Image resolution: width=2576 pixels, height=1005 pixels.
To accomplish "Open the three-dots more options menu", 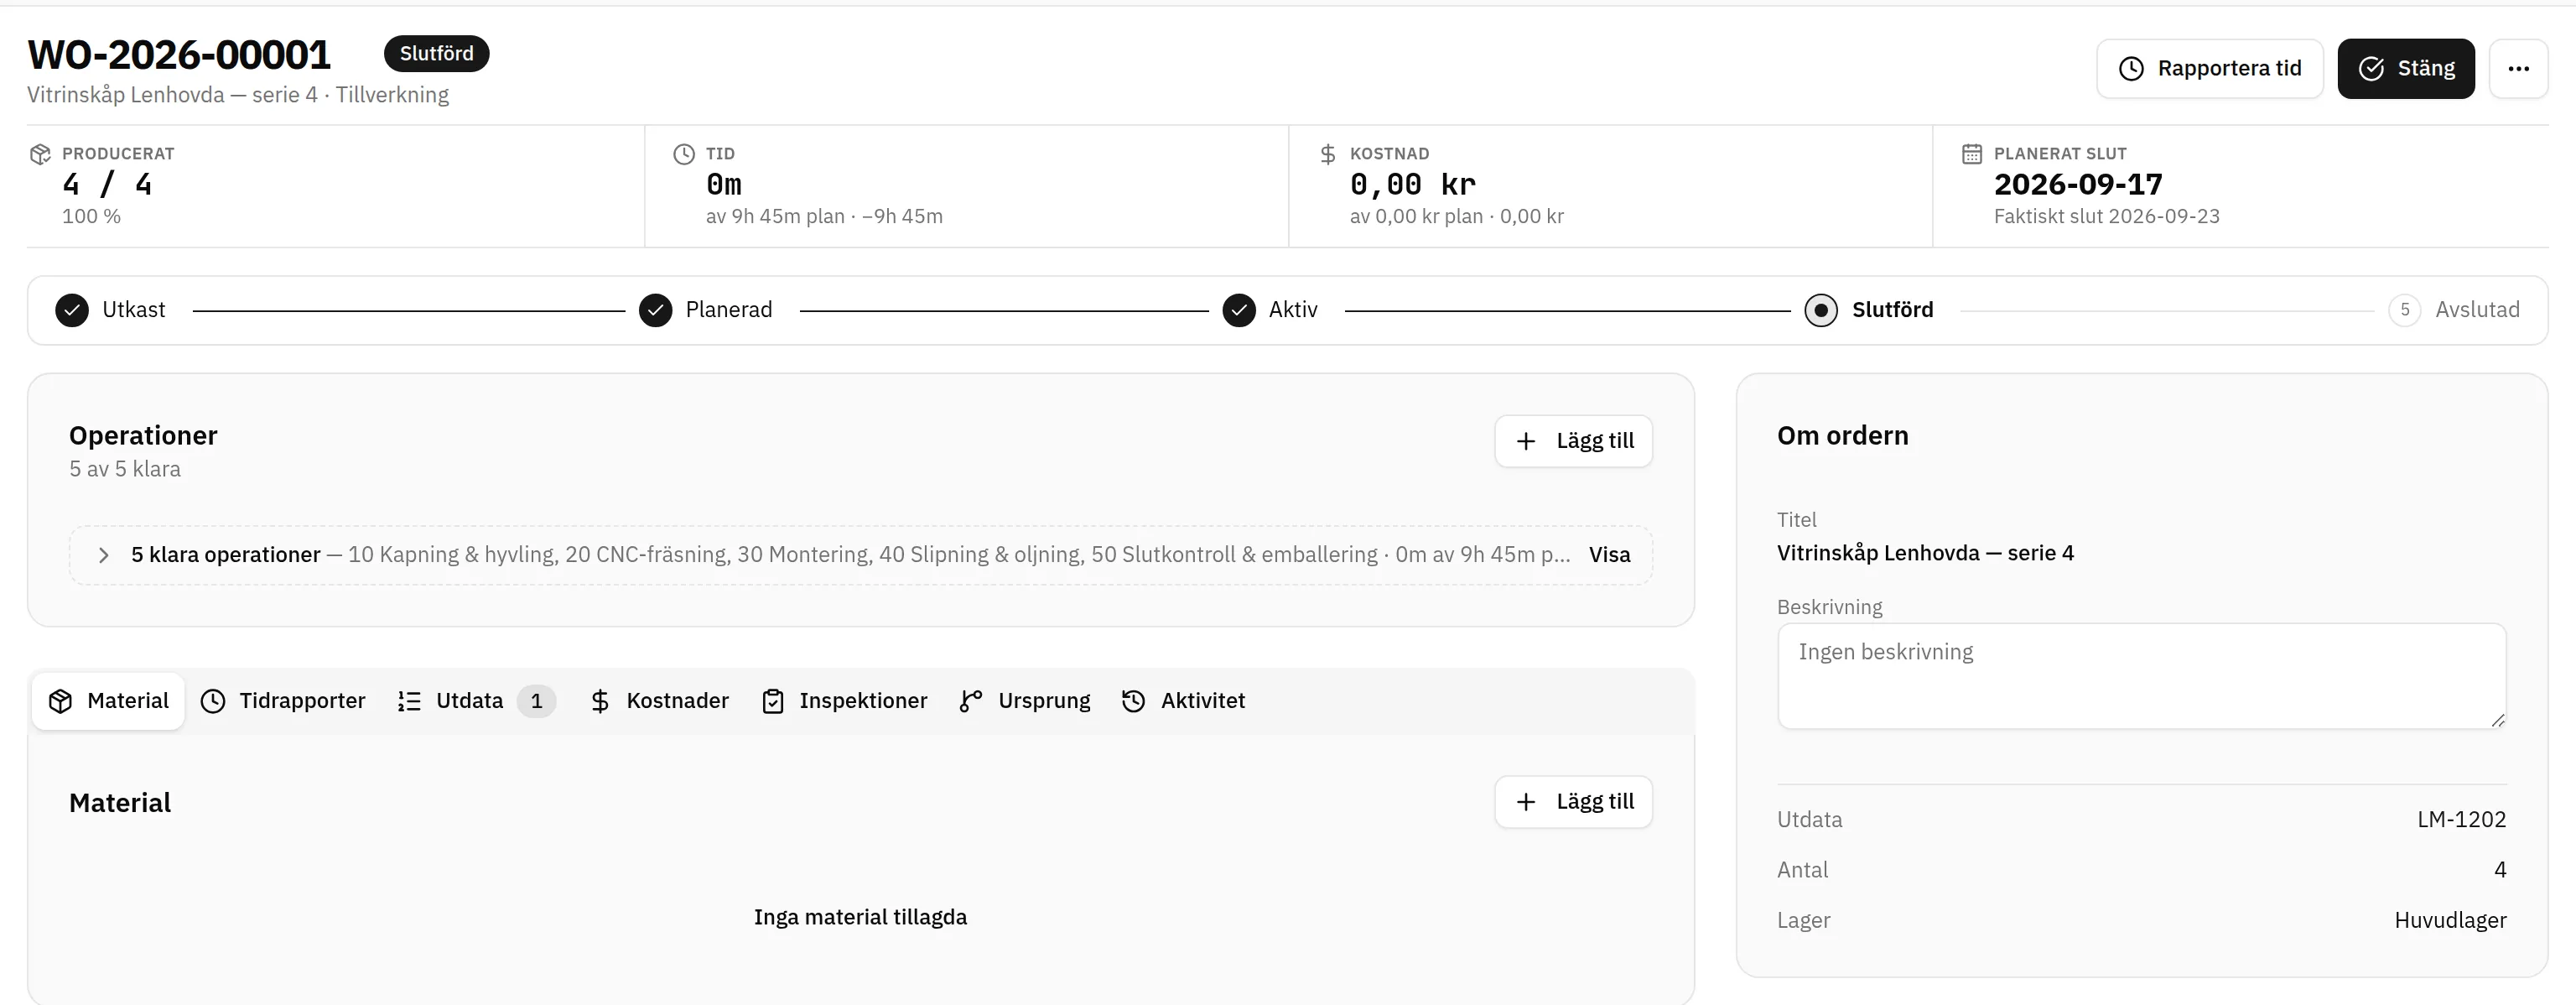I will pyautogui.click(x=2518, y=68).
